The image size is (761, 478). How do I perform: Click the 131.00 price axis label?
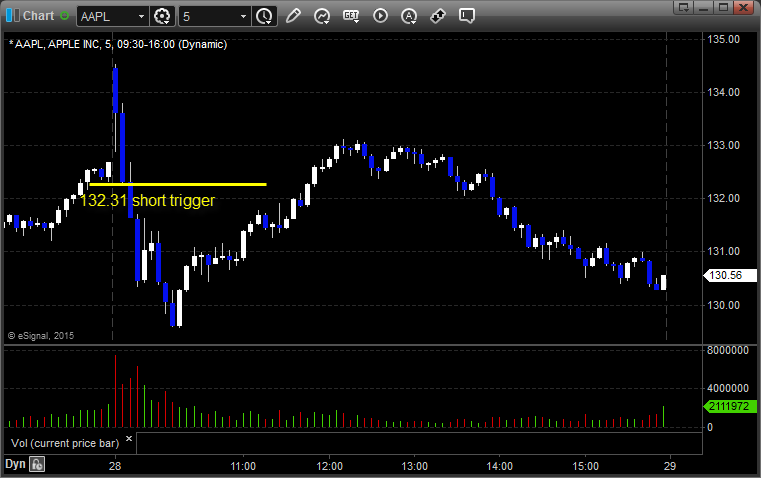coord(724,251)
